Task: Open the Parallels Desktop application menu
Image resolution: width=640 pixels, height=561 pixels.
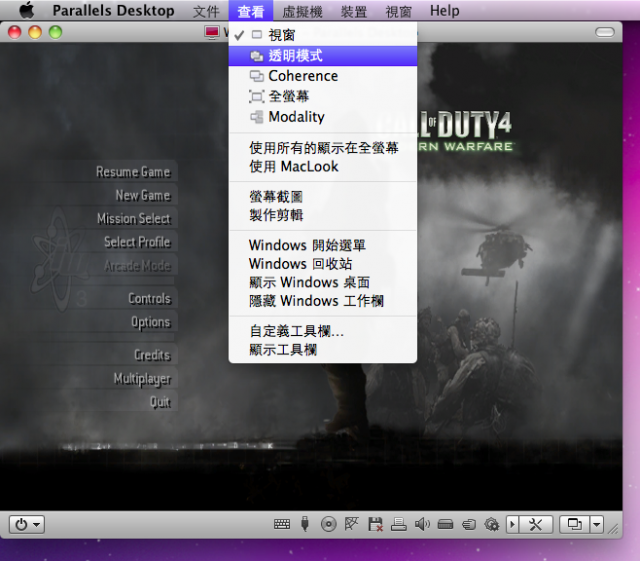Action: (x=113, y=11)
